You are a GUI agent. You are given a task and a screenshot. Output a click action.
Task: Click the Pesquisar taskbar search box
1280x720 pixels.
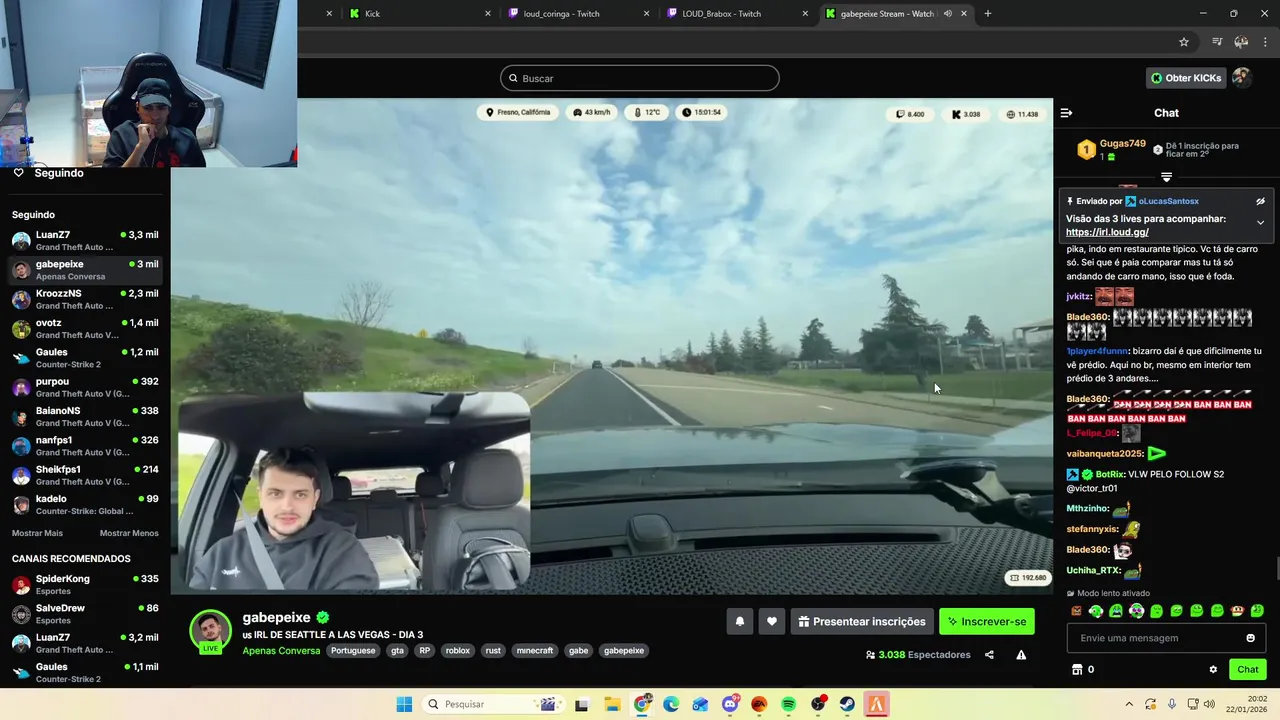(493, 704)
